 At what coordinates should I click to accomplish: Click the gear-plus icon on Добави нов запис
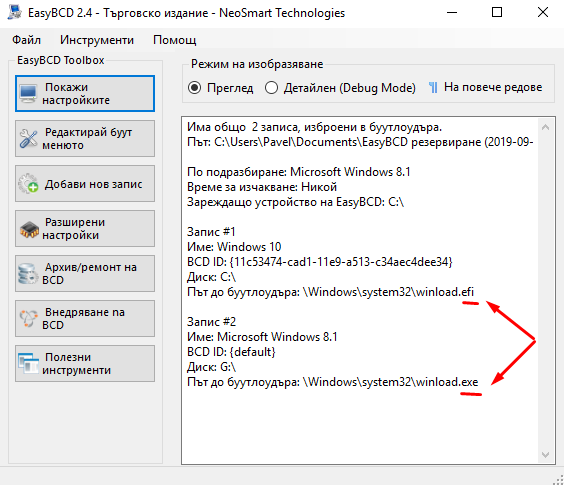tap(28, 183)
